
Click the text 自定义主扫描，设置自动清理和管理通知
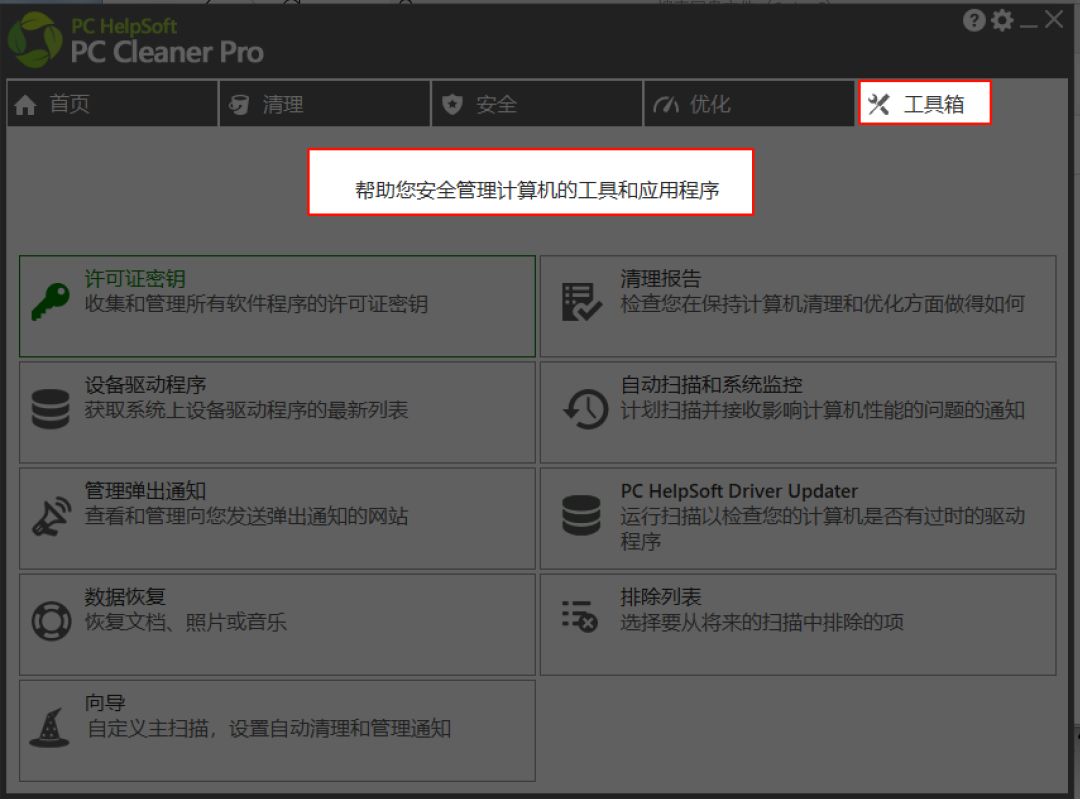coord(269,728)
